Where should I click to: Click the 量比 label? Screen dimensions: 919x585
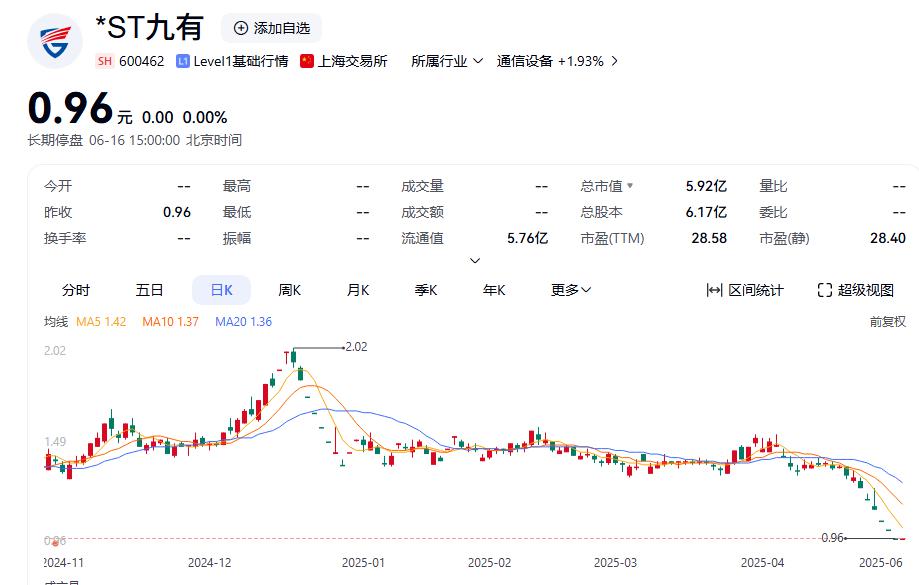pyautogui.click(x=774, y=186)
